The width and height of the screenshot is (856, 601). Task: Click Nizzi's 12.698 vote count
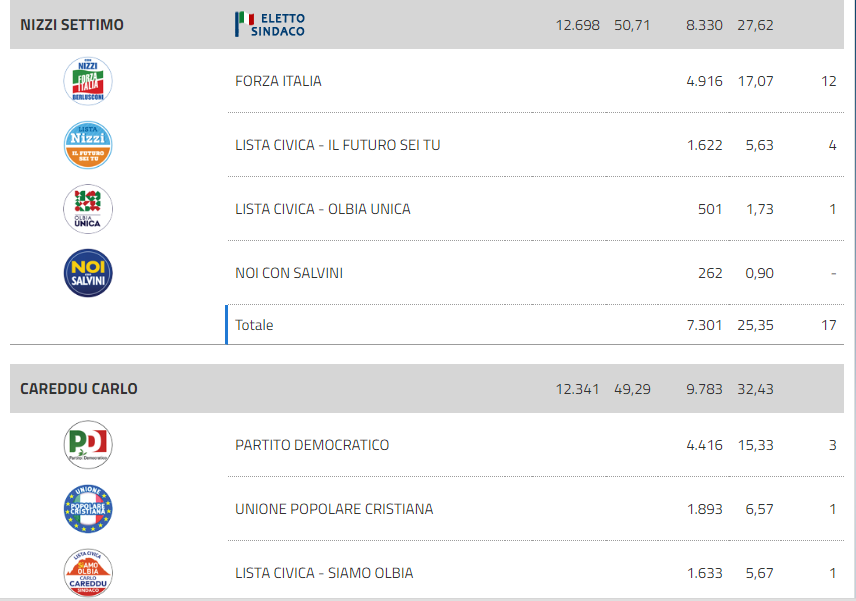click(x=578, y=25)
